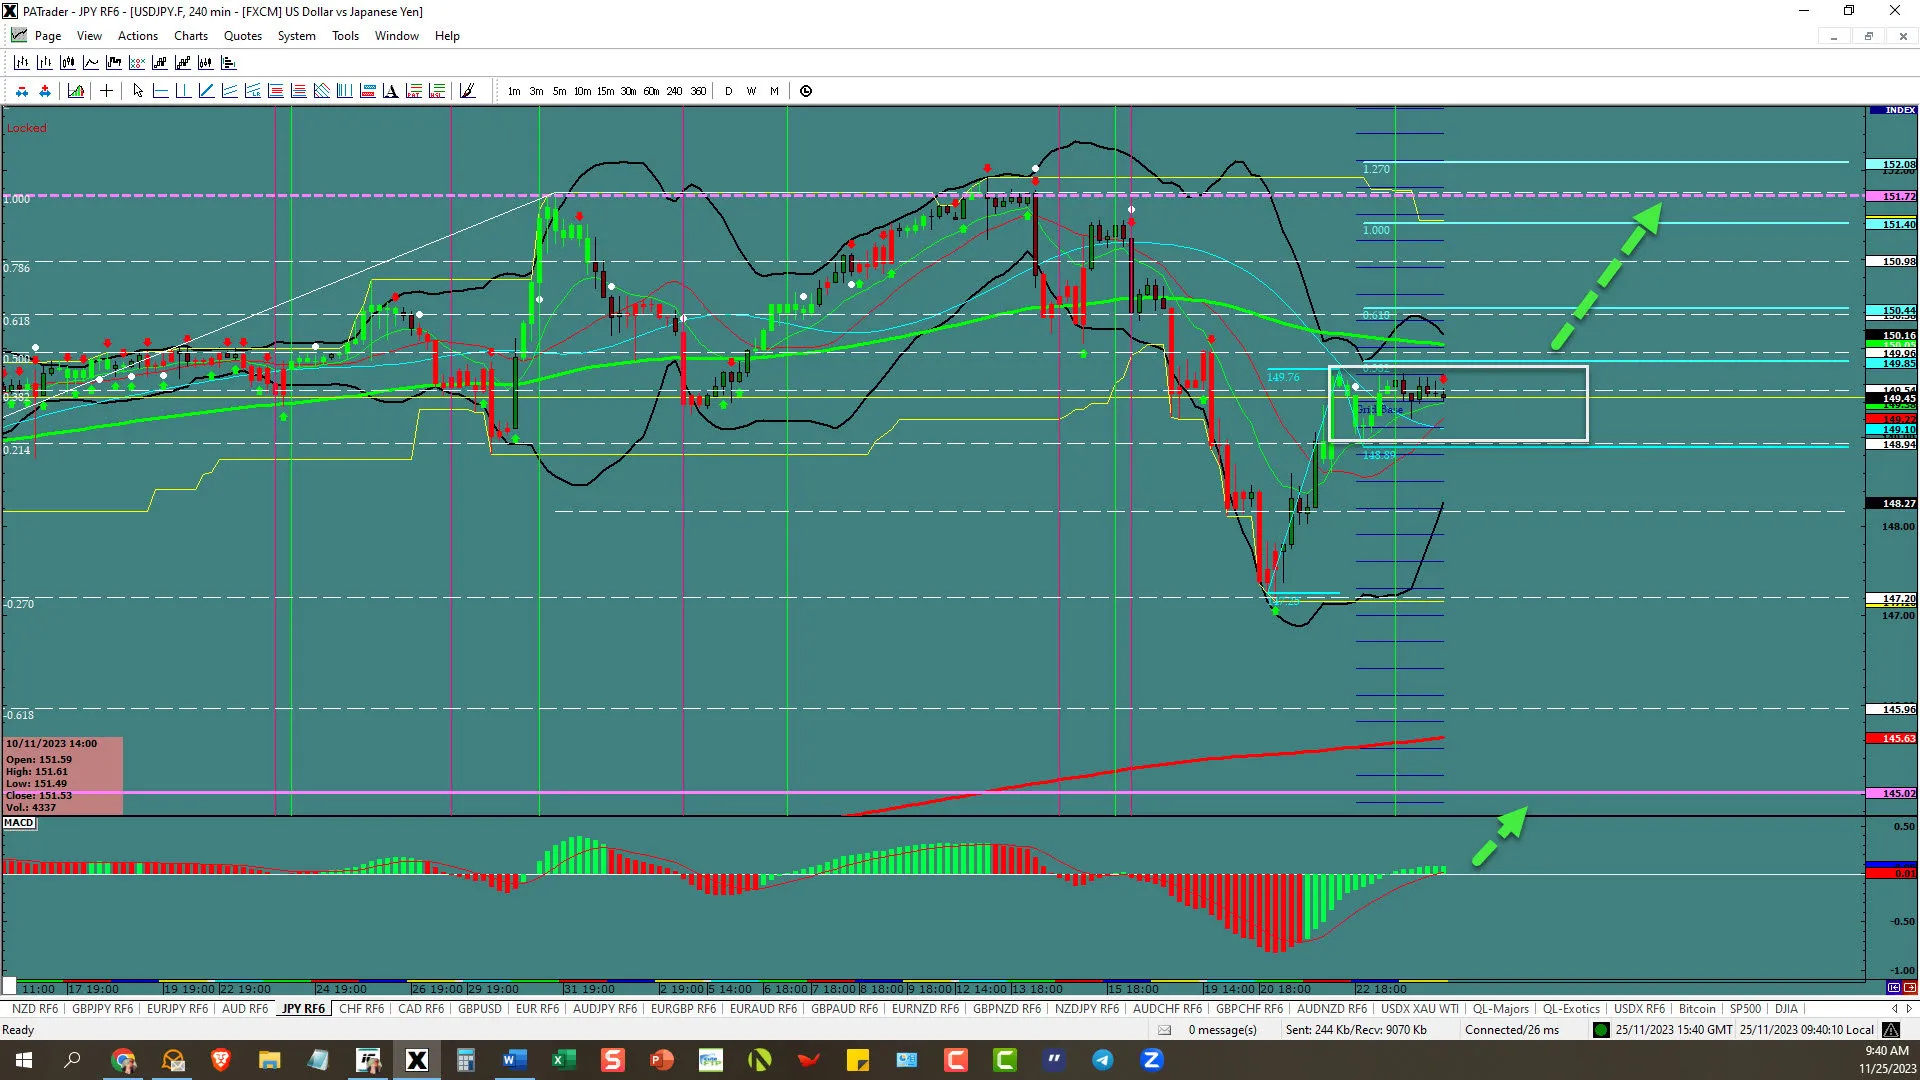The width and height of the screenshot is (1920, 1080).
Task: Switch to weekly W timeframe
Action: pyautogui.click(x=751, y=91)
